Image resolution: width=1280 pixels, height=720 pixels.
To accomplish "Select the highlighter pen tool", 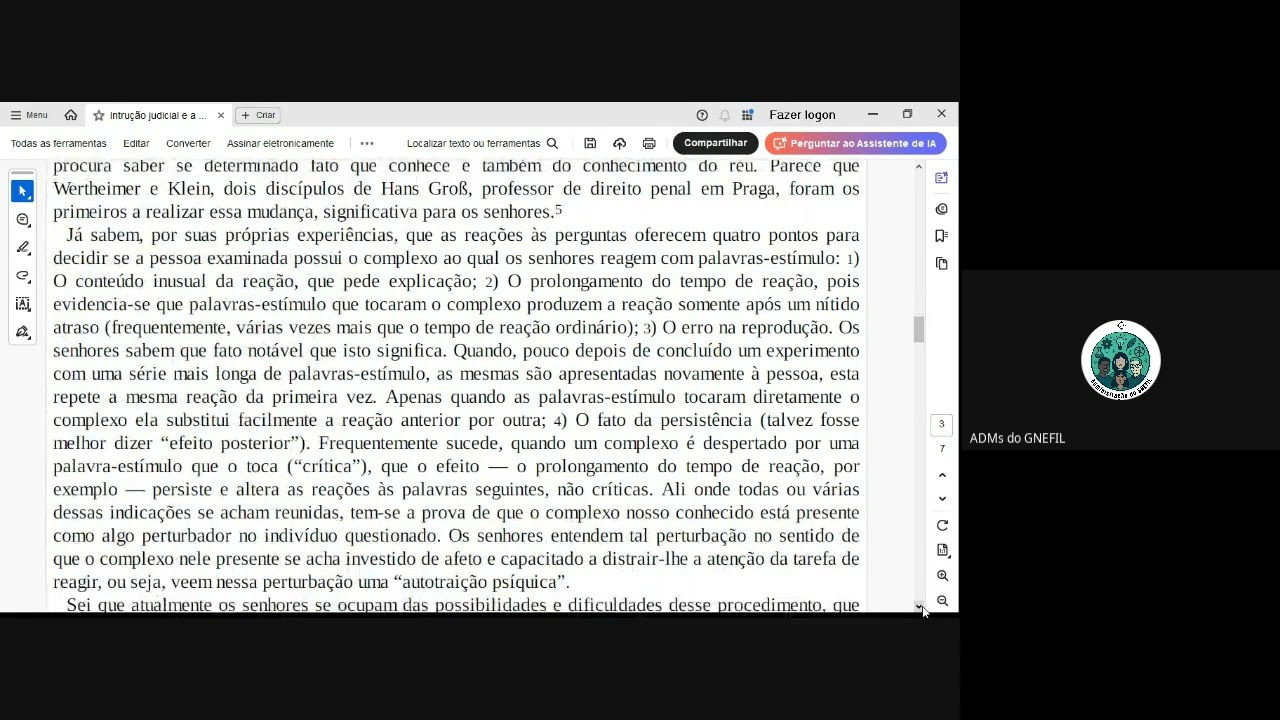I will (23, 247).
